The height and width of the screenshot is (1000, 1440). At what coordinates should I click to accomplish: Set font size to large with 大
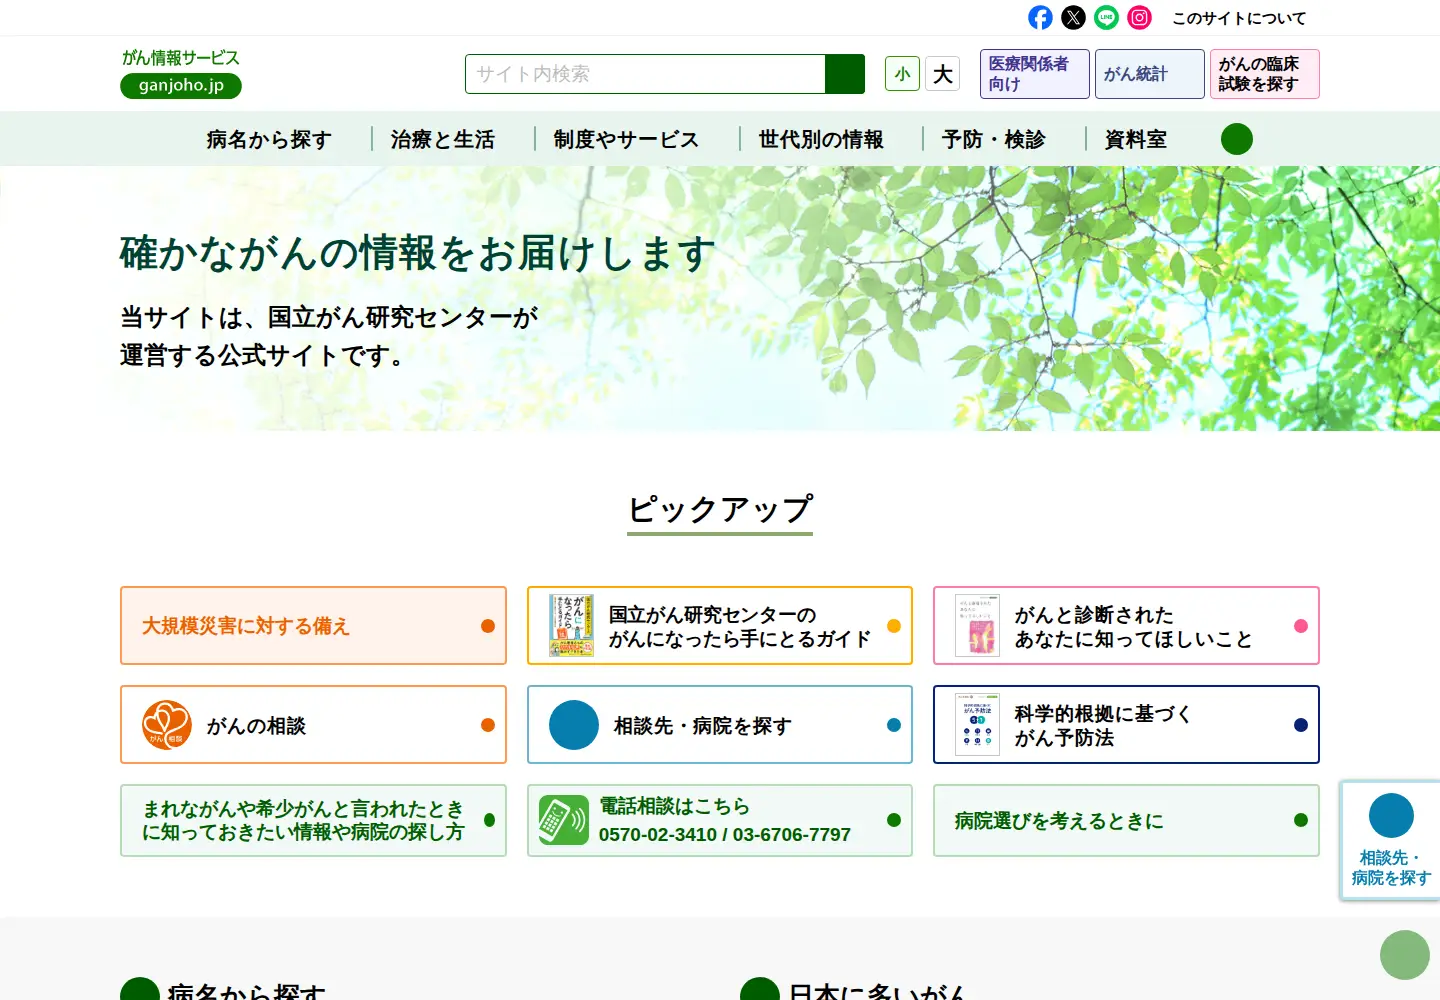943,74
